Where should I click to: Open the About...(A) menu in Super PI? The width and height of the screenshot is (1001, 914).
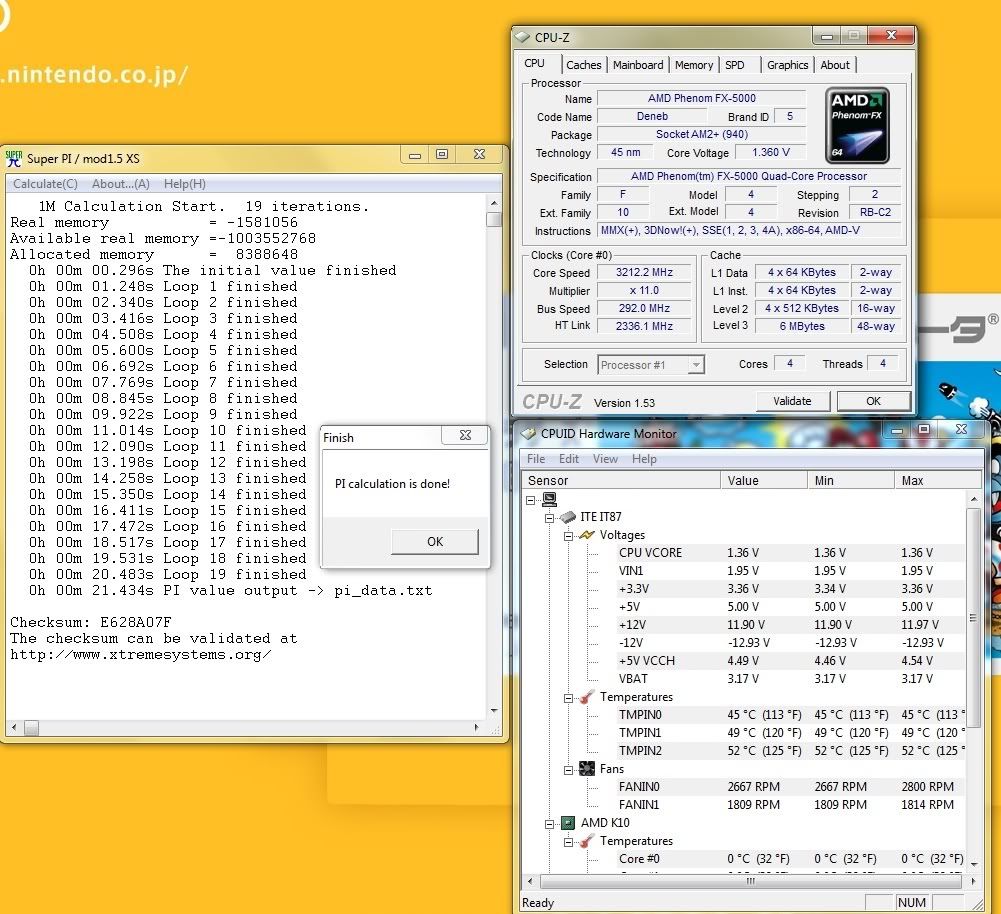pyautogui.click(x=121, y=184)
